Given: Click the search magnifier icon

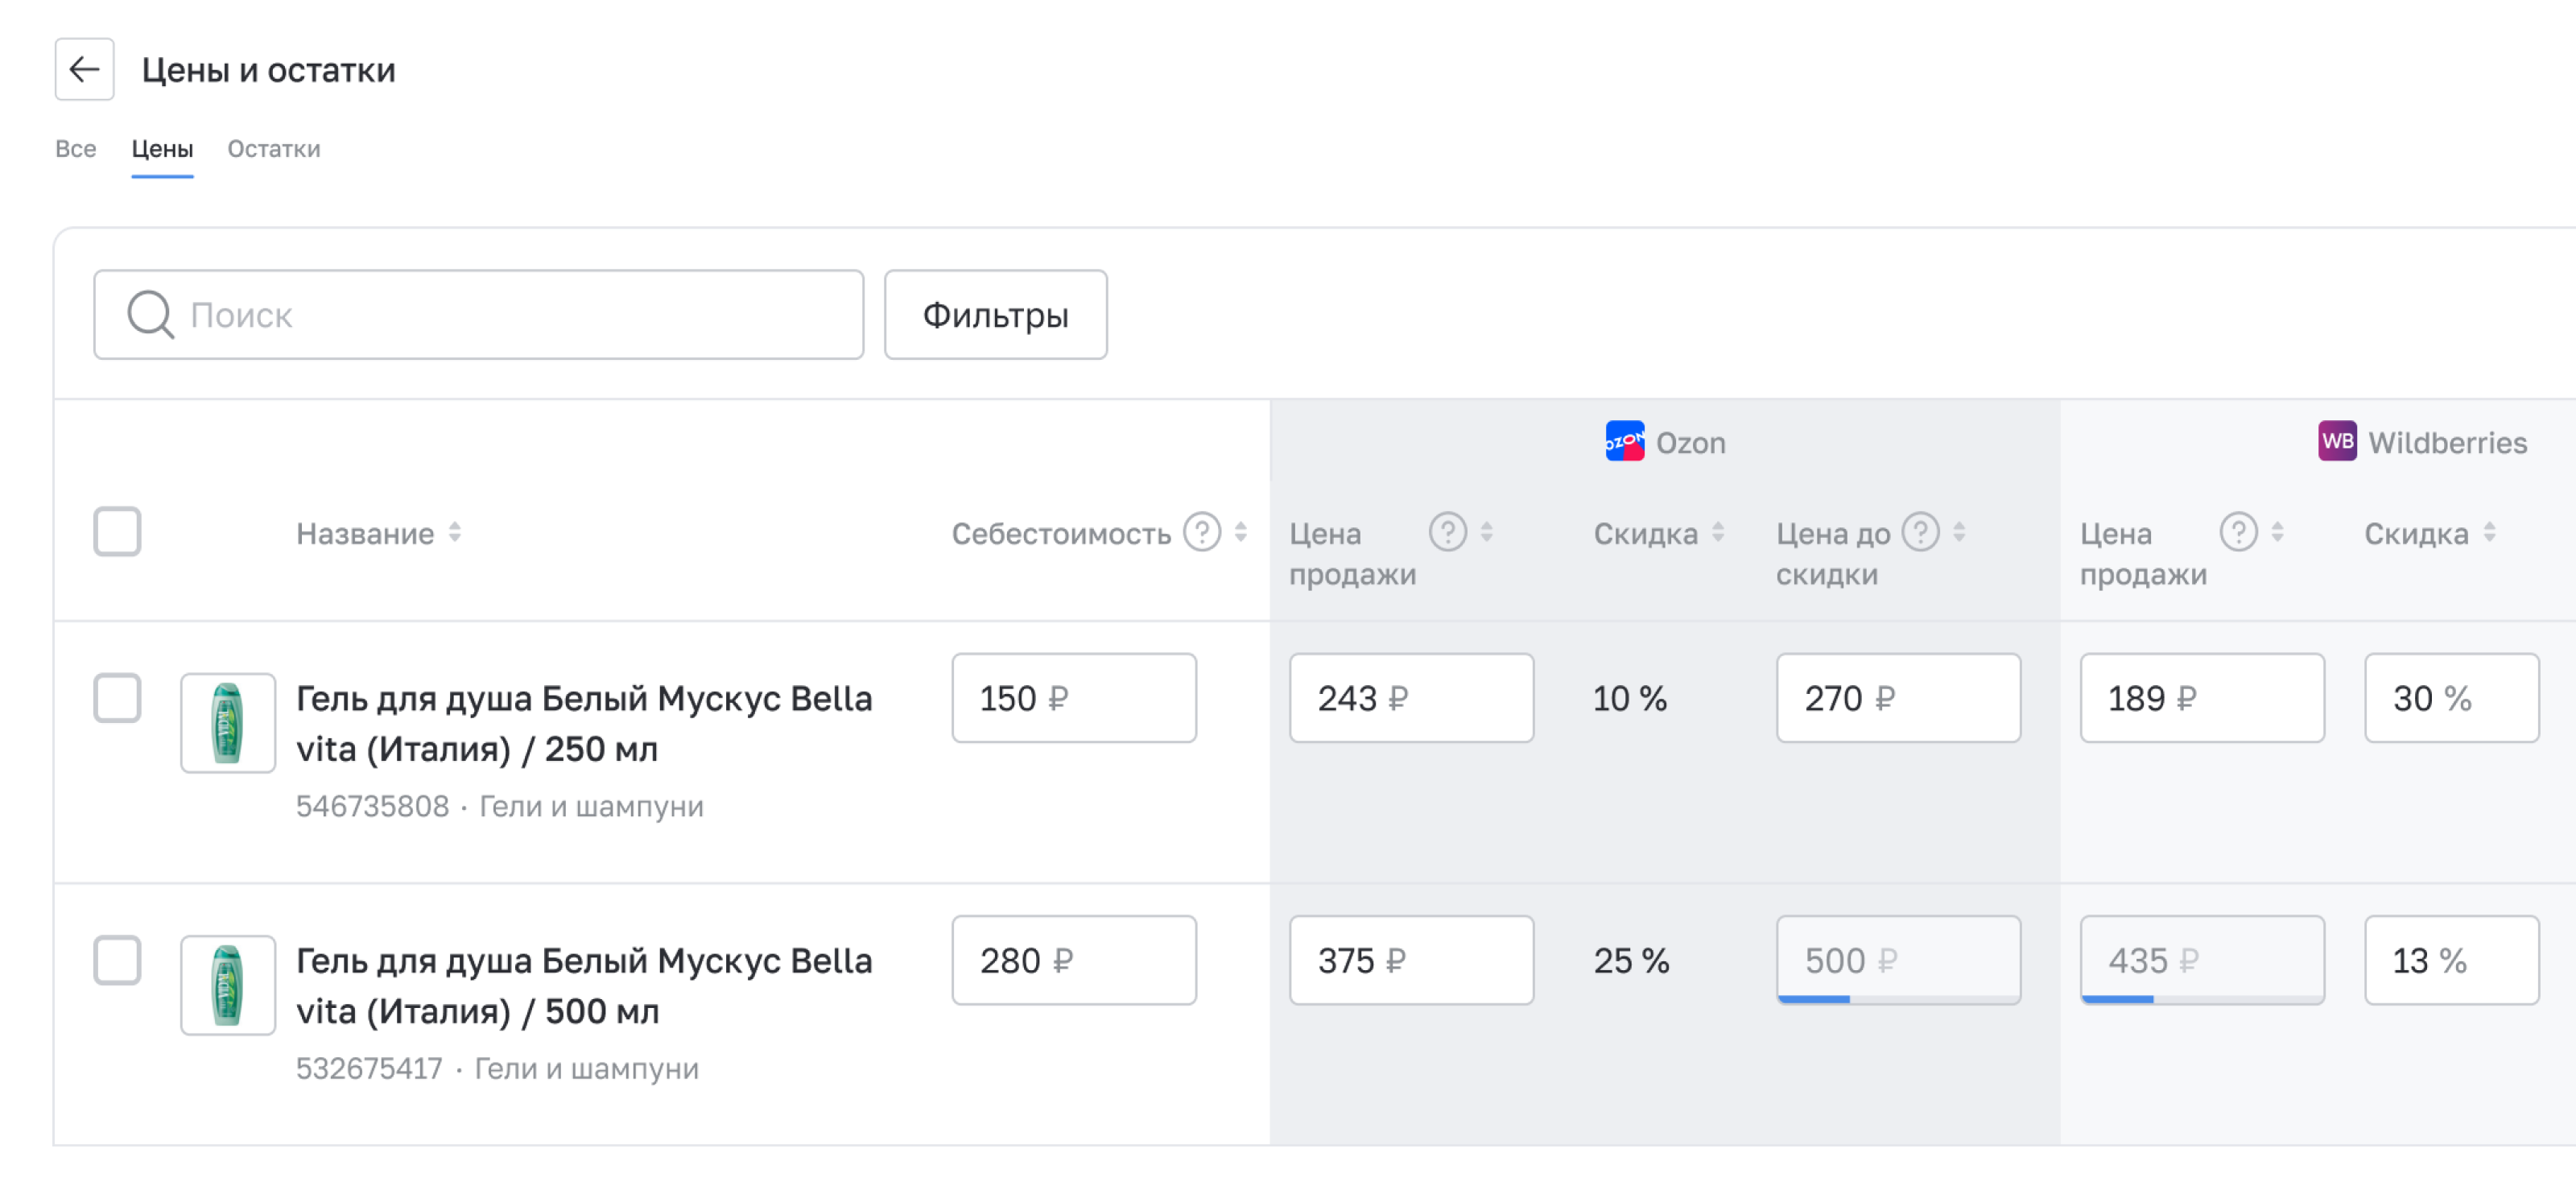Looking at the screenshot, I should [150, 314].
